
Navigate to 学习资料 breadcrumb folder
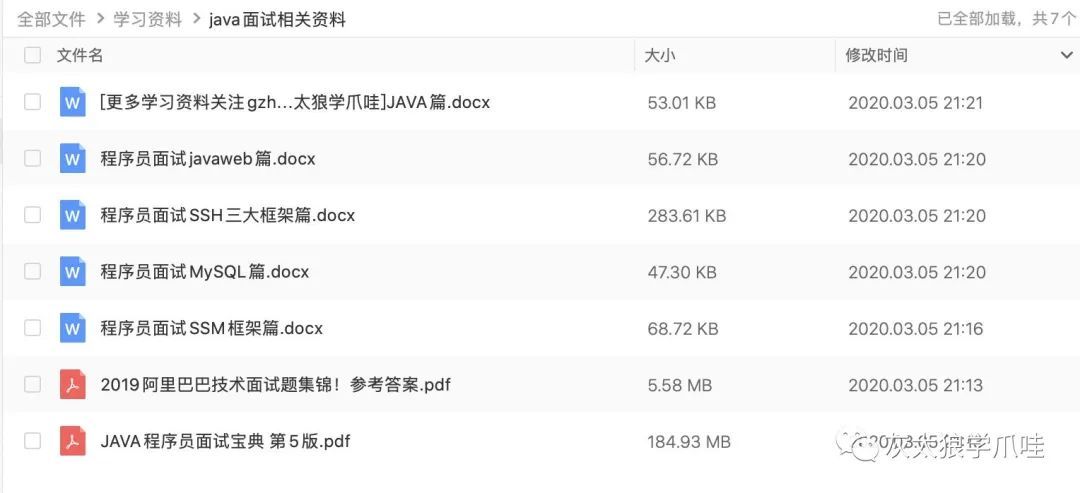147,19
